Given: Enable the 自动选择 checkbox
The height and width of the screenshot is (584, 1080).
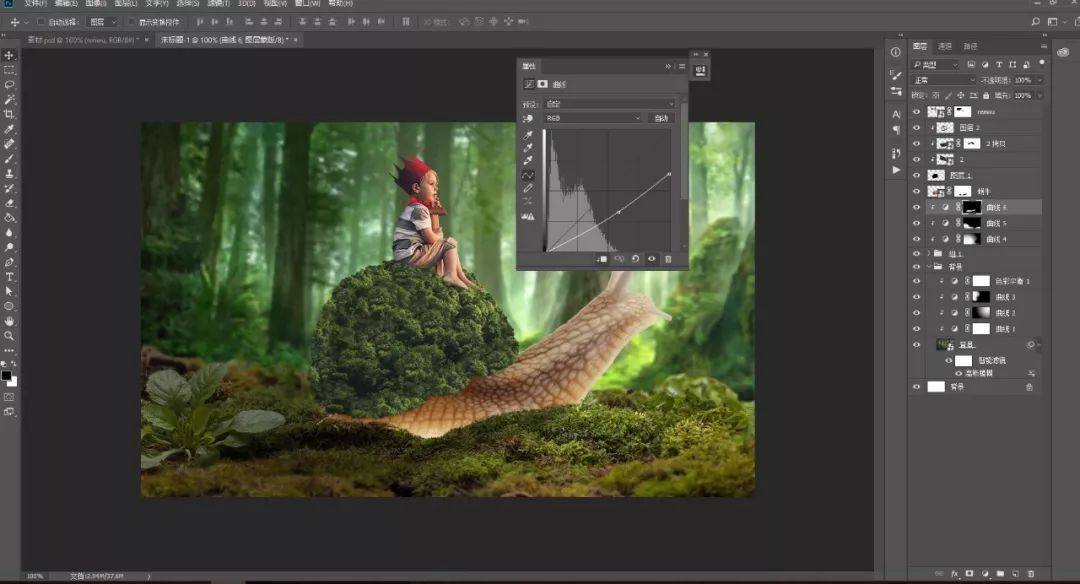Looking at the screenshot, I should point(41,22).
